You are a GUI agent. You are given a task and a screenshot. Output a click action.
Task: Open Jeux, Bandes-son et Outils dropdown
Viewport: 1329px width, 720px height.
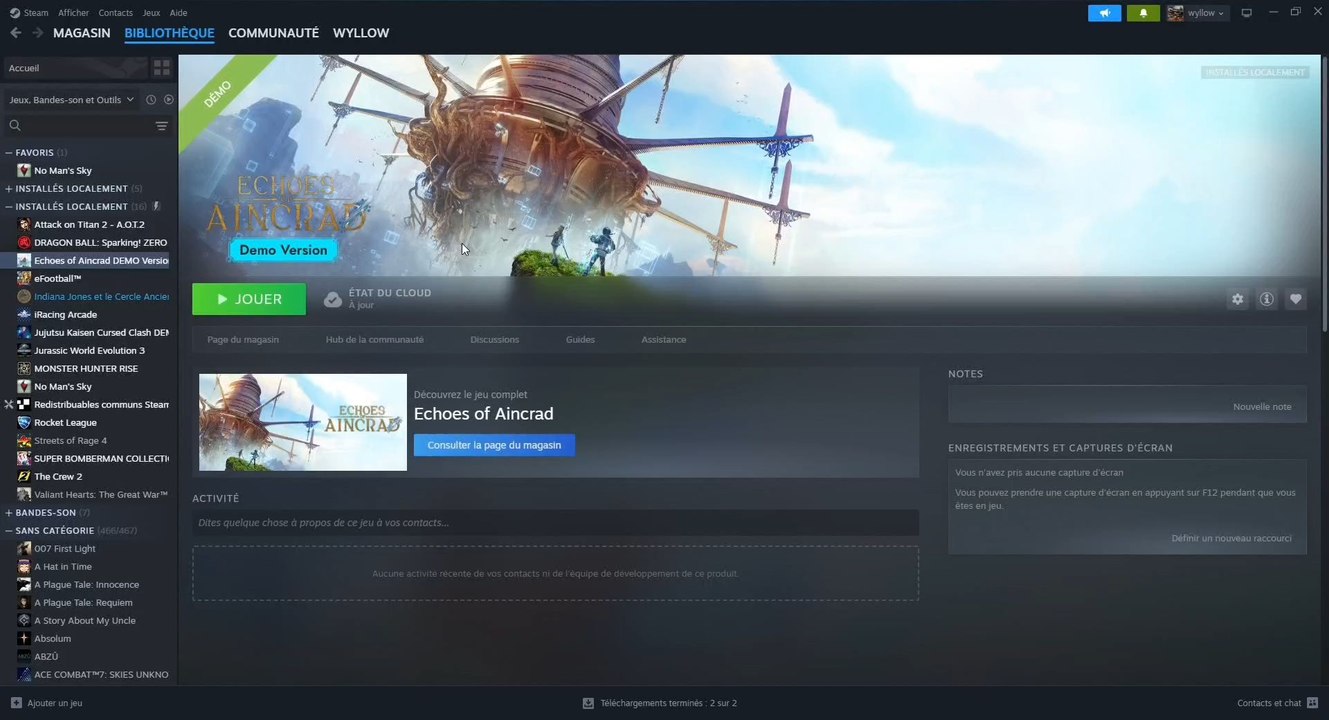click(71, 100)
